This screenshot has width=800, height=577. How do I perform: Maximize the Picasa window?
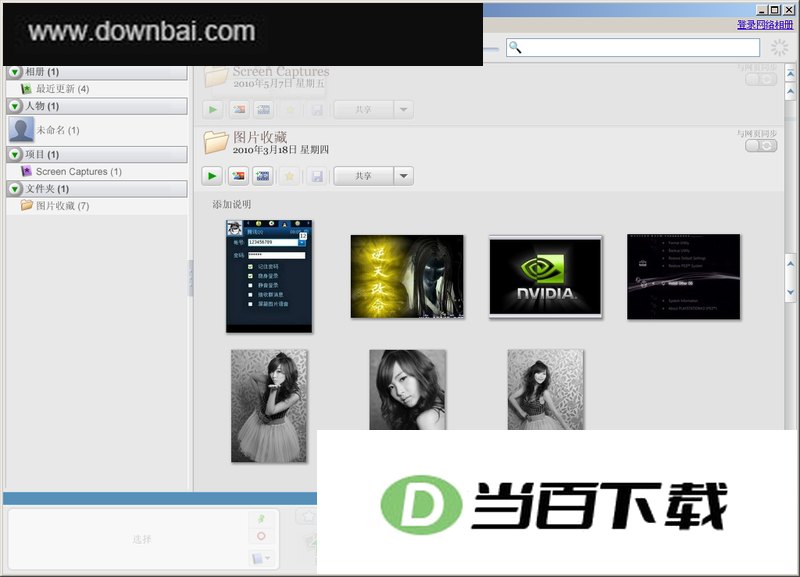775,10
